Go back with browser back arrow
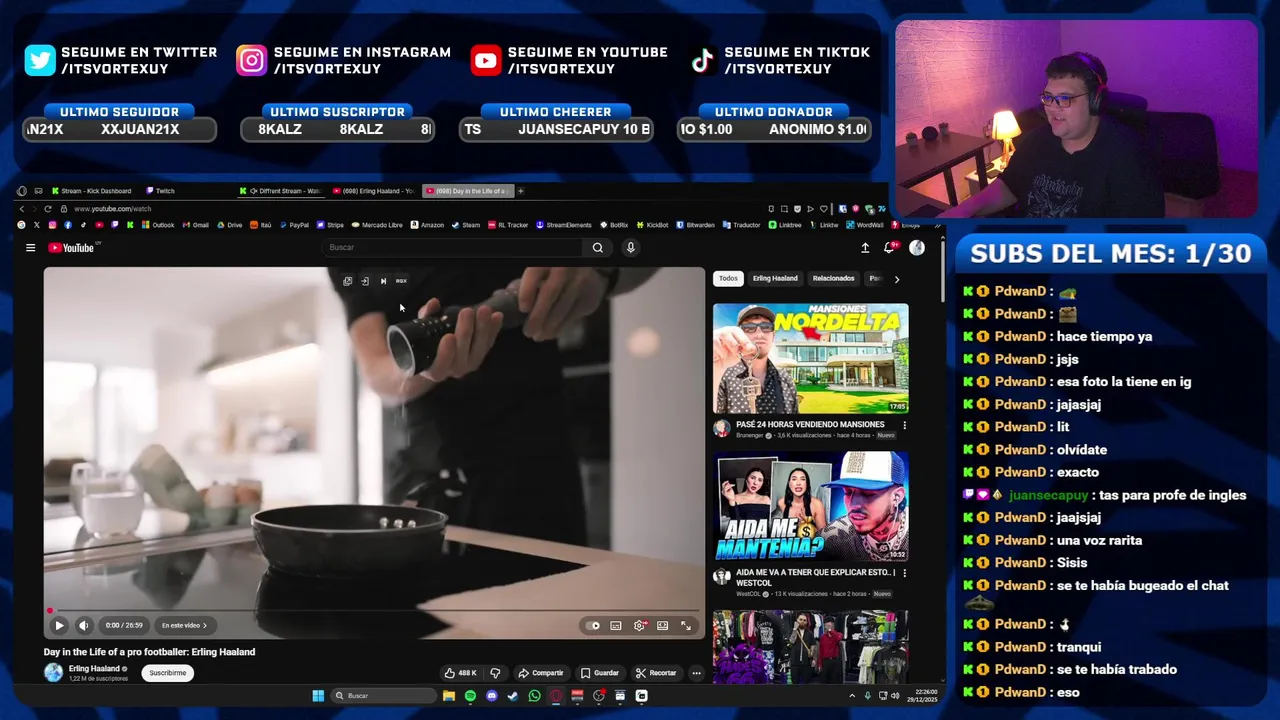Image resolution: width=1280 pixels, height=720 pixels. tap(22, 209)
